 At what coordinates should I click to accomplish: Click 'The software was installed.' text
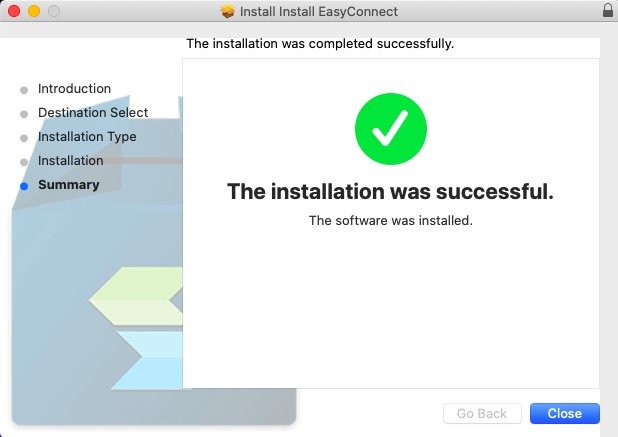(x=391, y=220)
